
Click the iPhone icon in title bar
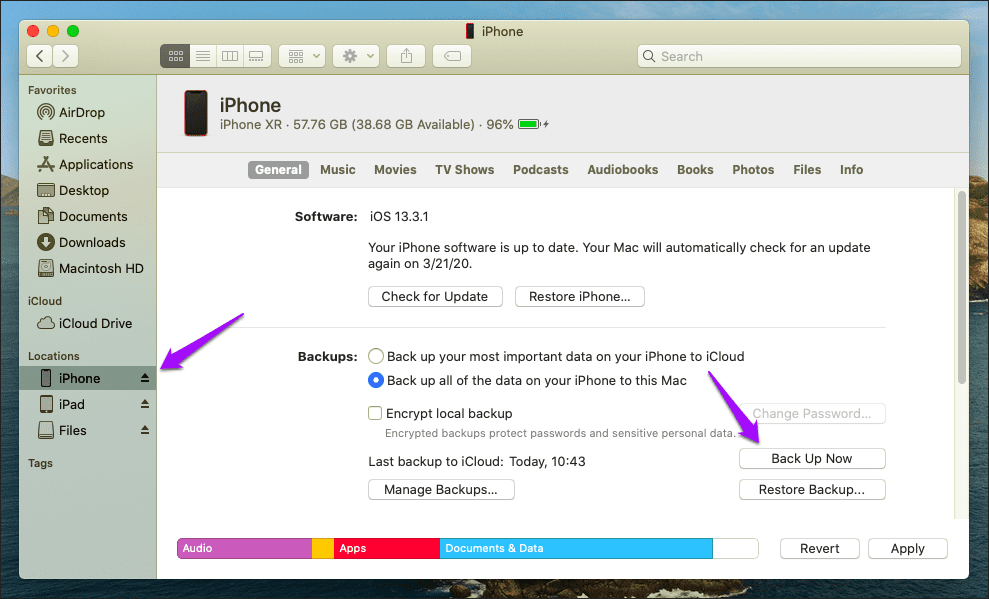click(470, 31)
